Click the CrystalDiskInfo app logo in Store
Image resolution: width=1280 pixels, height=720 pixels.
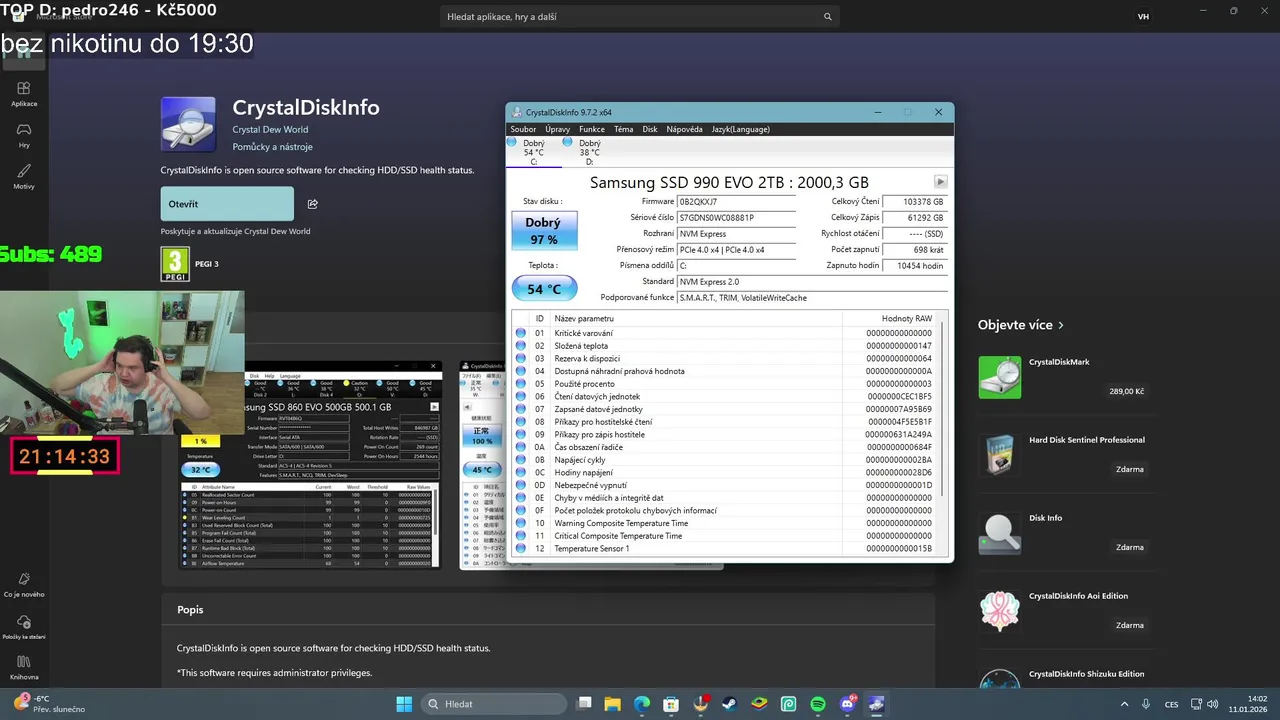point(188,124)
